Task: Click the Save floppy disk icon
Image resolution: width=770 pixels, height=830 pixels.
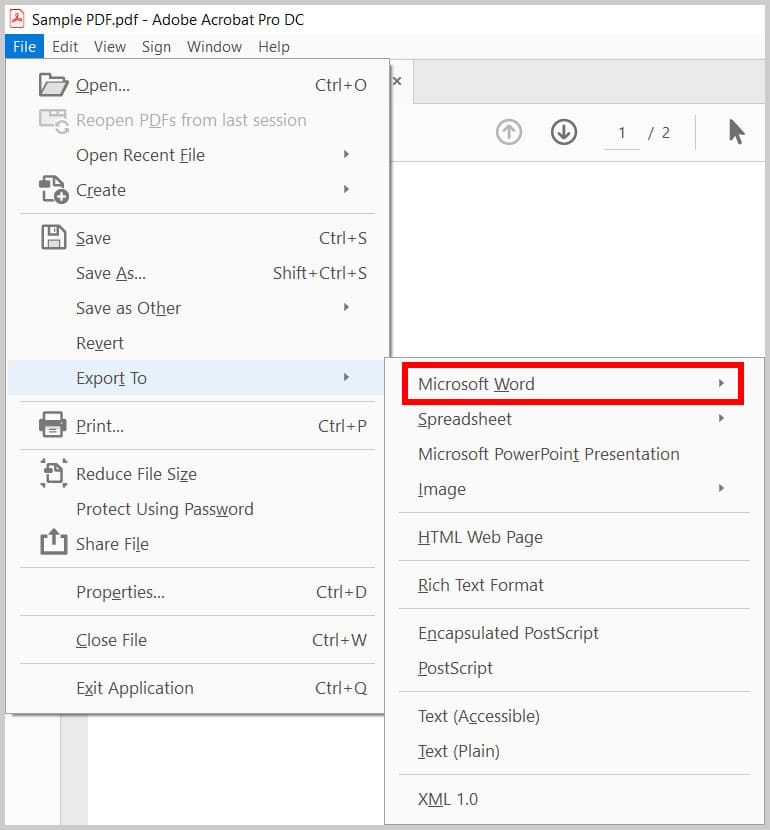Action: (53, 237)
